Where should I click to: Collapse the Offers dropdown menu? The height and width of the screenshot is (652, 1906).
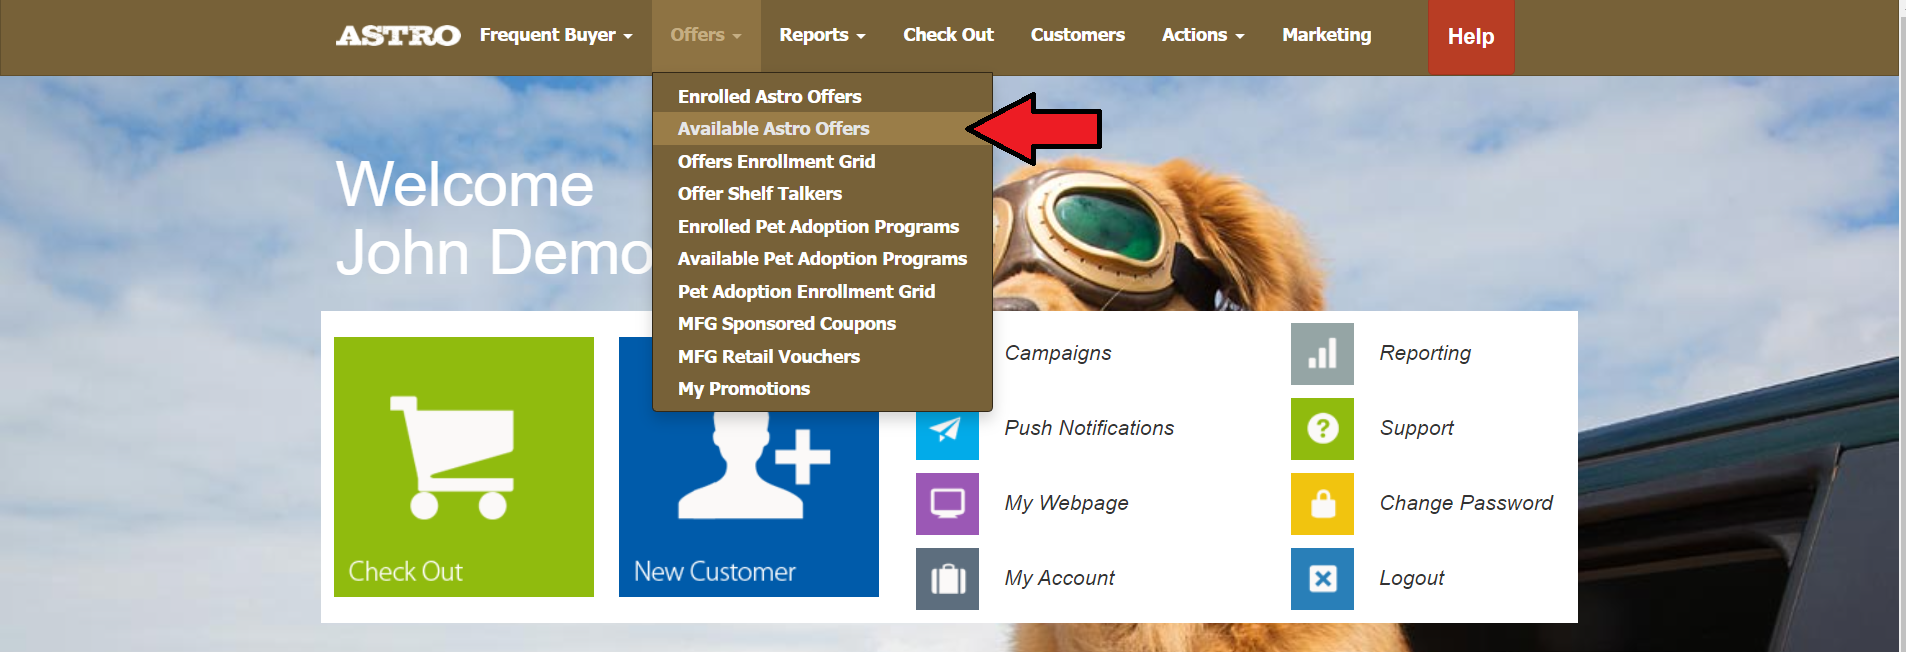pos(705,35)
